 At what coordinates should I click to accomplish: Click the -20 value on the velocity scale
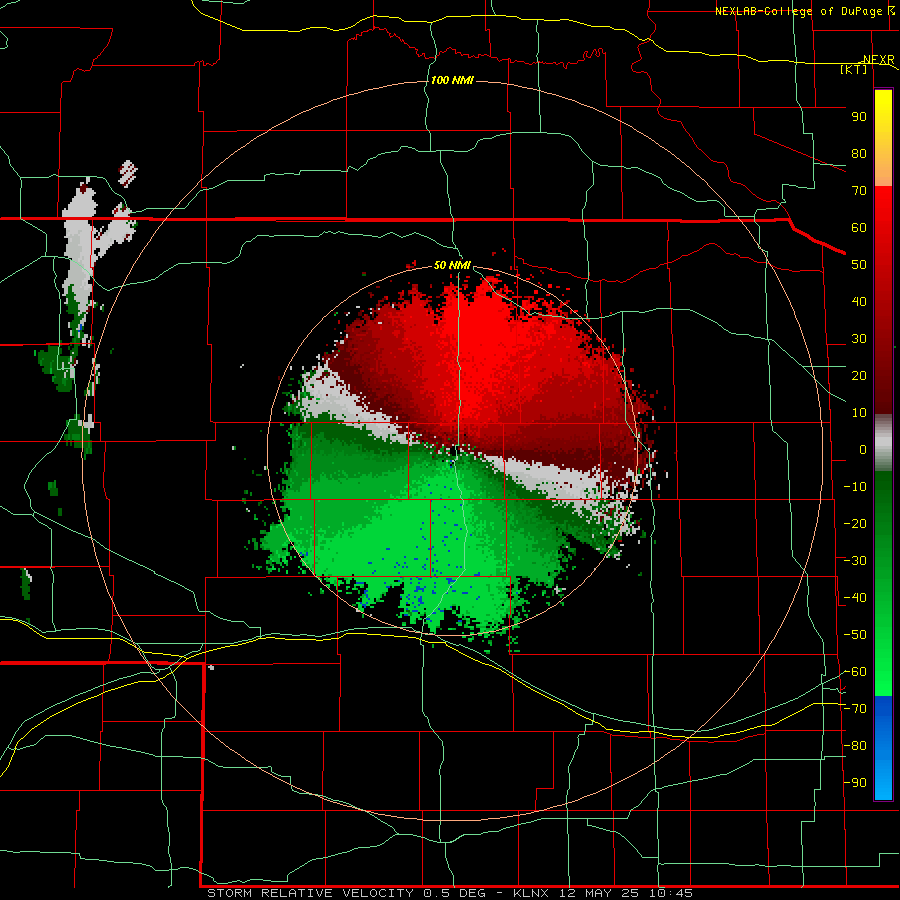(x=855, y=523)
